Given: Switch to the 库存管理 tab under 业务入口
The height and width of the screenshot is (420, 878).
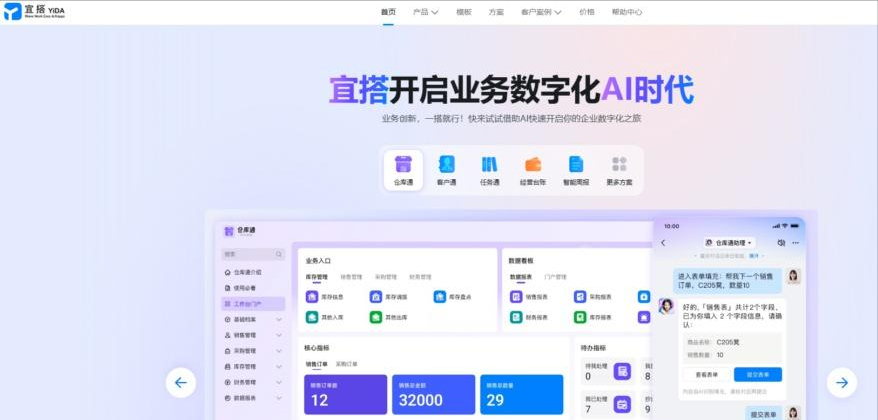Looking at the screenshot, I should 316,277.
